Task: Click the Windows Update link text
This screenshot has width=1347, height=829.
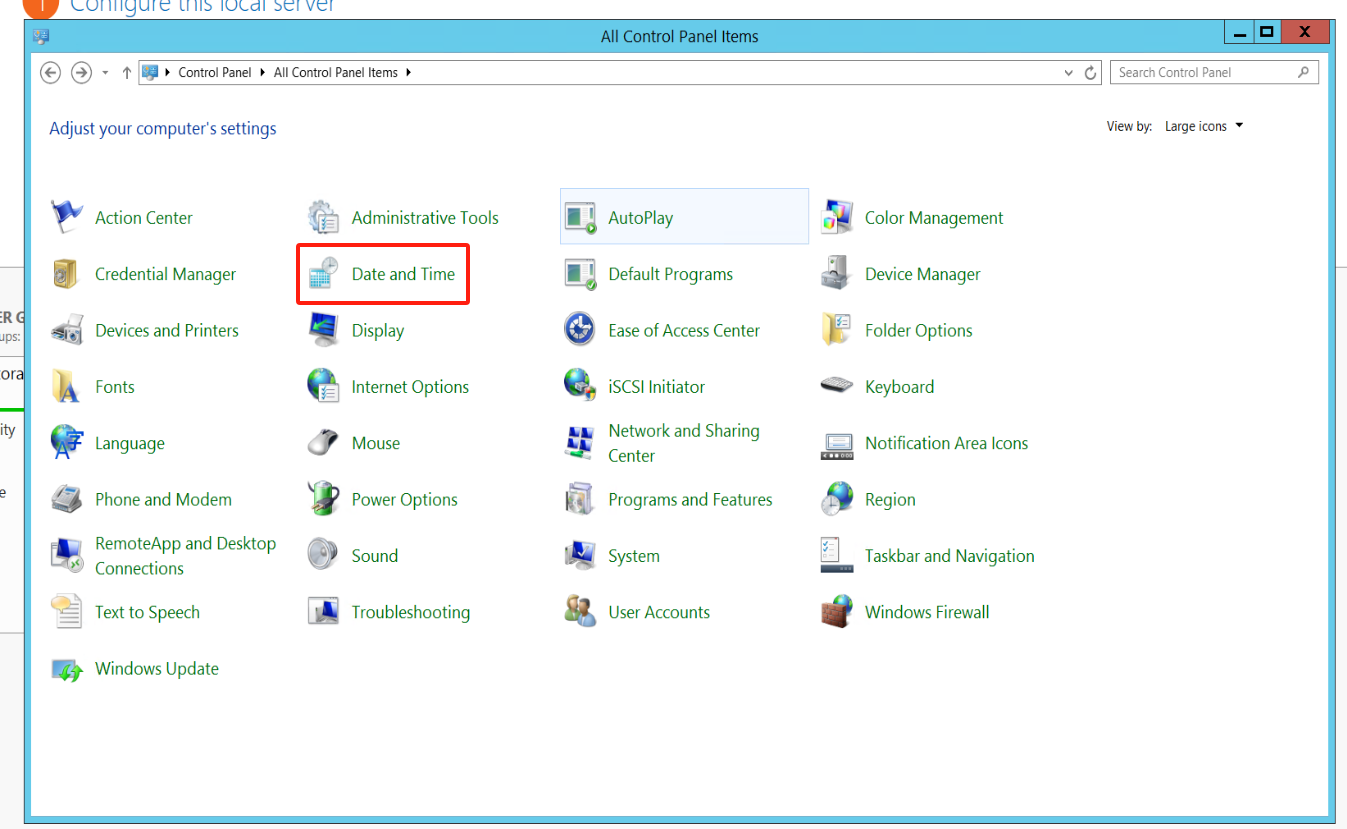Action: [157, 669]
